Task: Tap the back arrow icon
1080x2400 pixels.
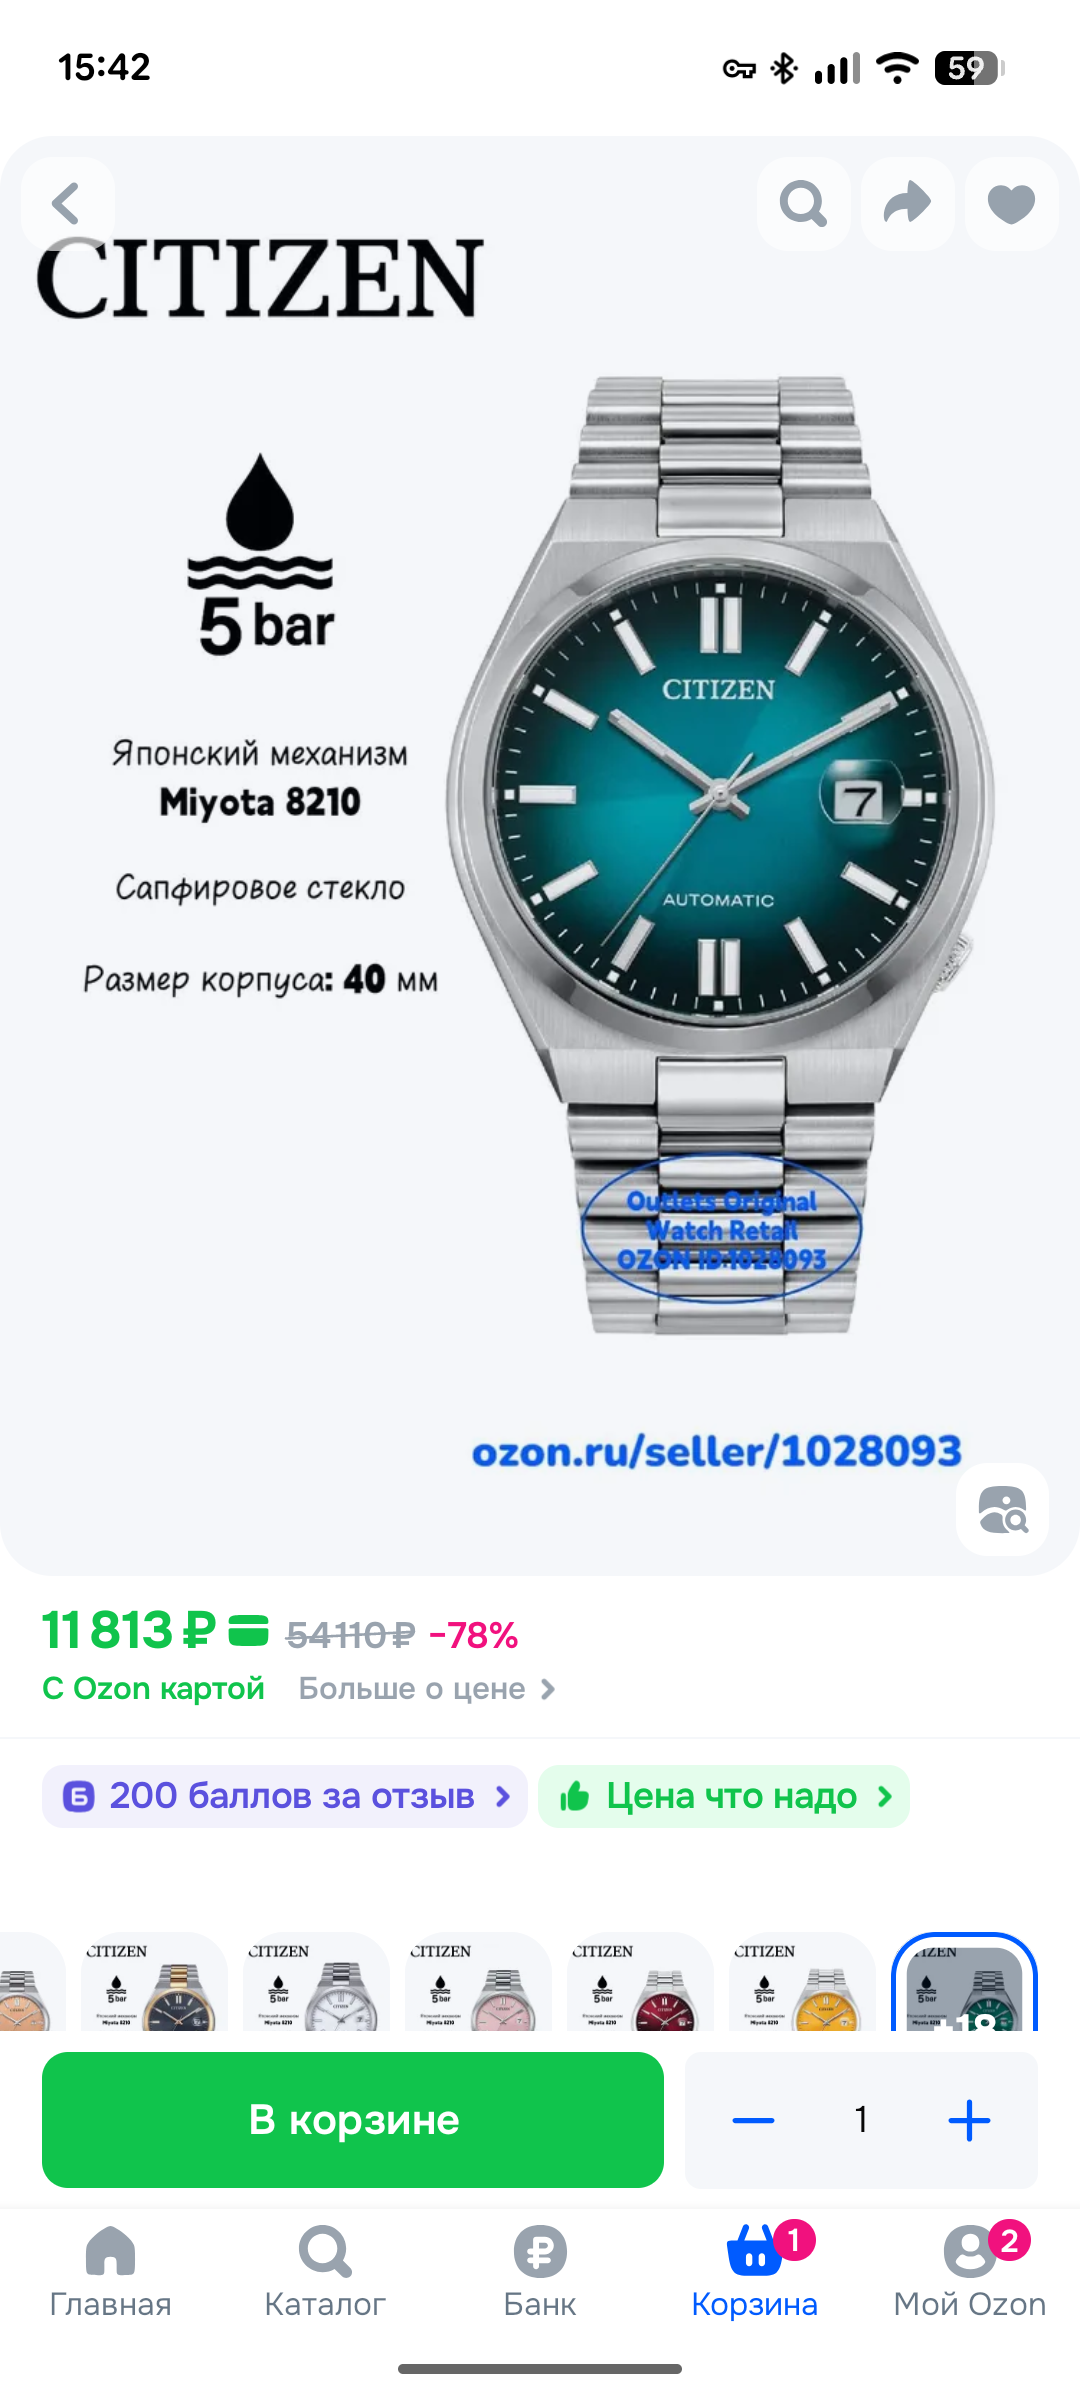Action: pos(67,204)
